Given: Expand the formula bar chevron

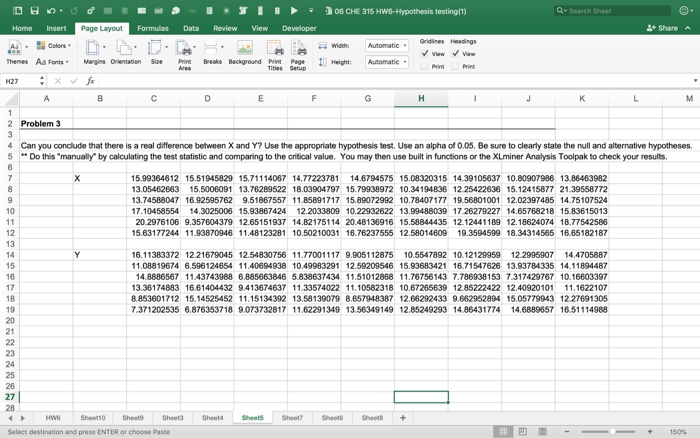Looking at the screenshot, I should pyautogui.click(x=695, y=81).
